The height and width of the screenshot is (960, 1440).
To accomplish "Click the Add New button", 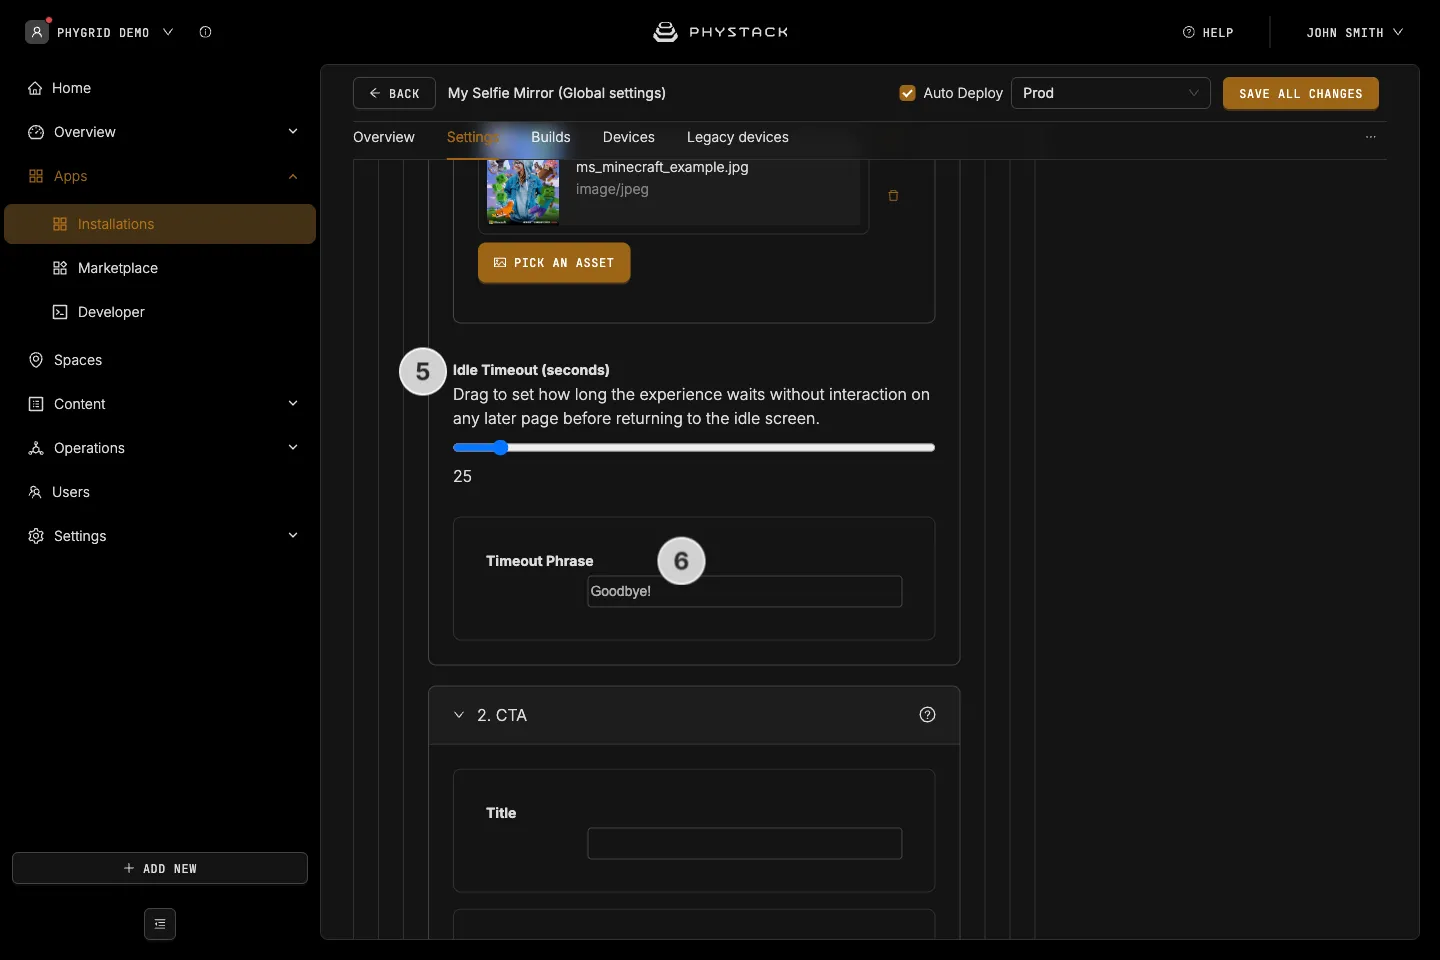I will (160, 868).
